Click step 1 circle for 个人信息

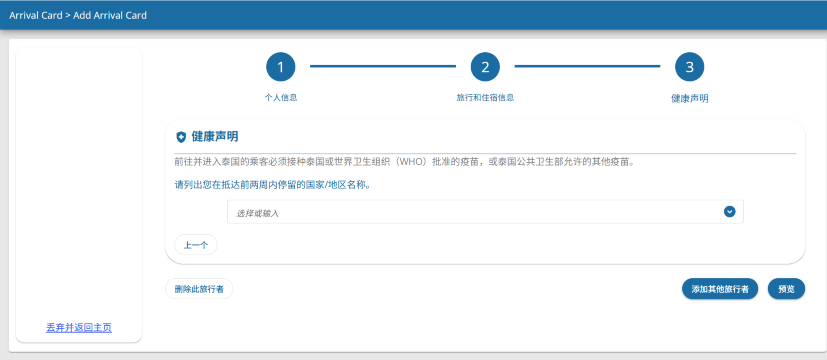click(281, 67)
